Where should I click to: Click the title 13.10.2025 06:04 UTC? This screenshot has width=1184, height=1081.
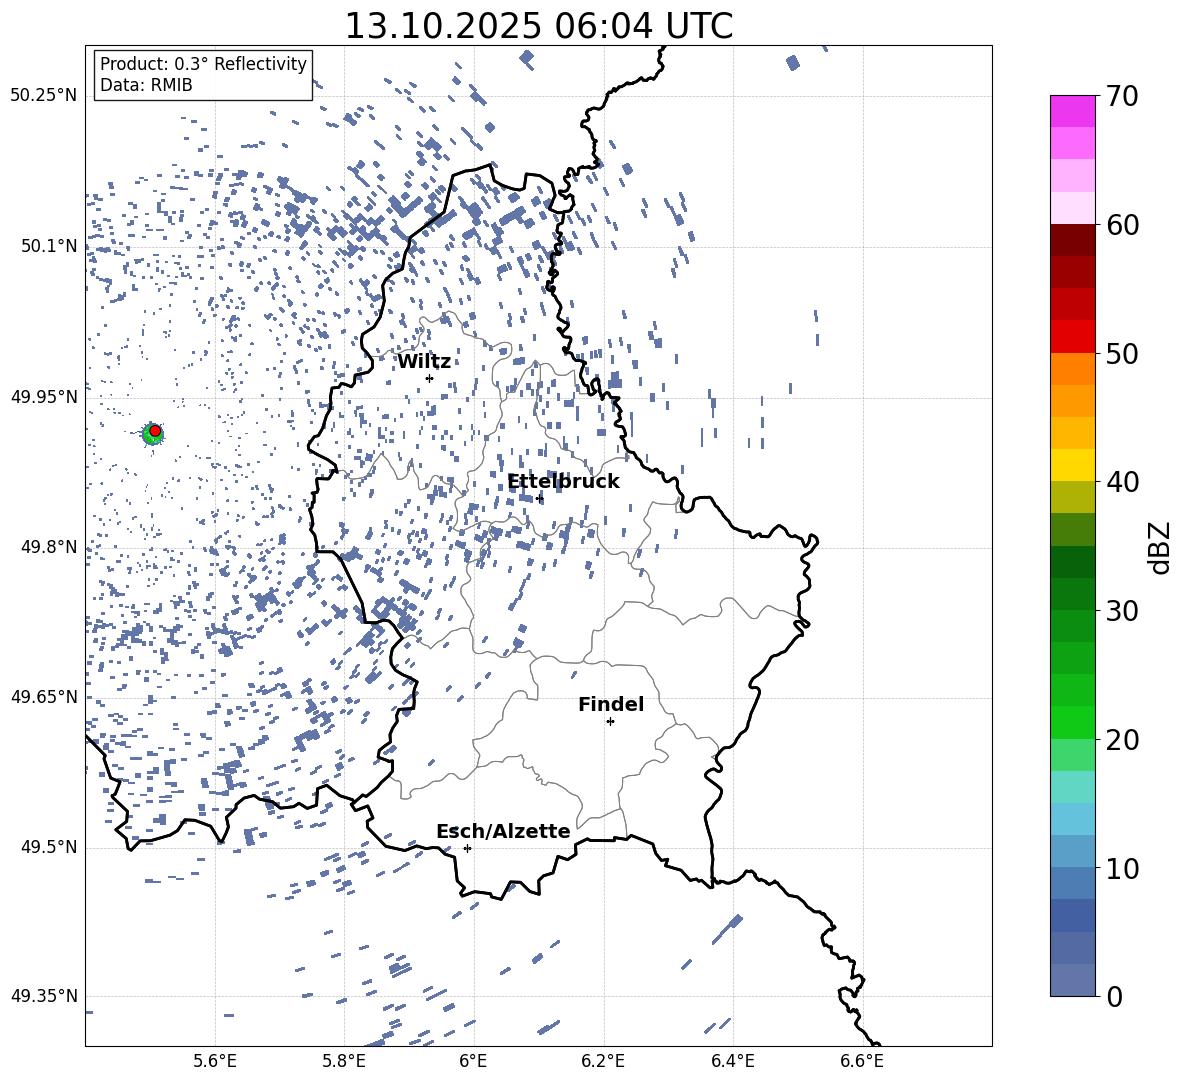pos(538,26)
